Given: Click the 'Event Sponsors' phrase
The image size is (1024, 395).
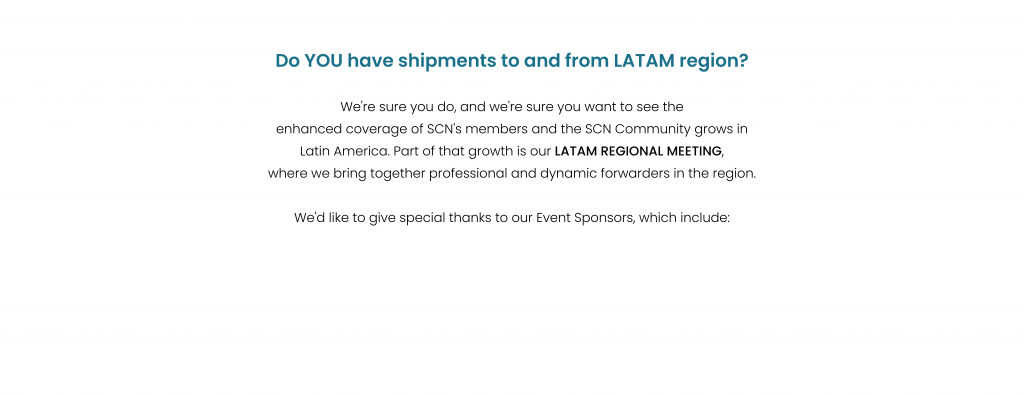Looking at the screenshot, I should click(x=585, y=218).
